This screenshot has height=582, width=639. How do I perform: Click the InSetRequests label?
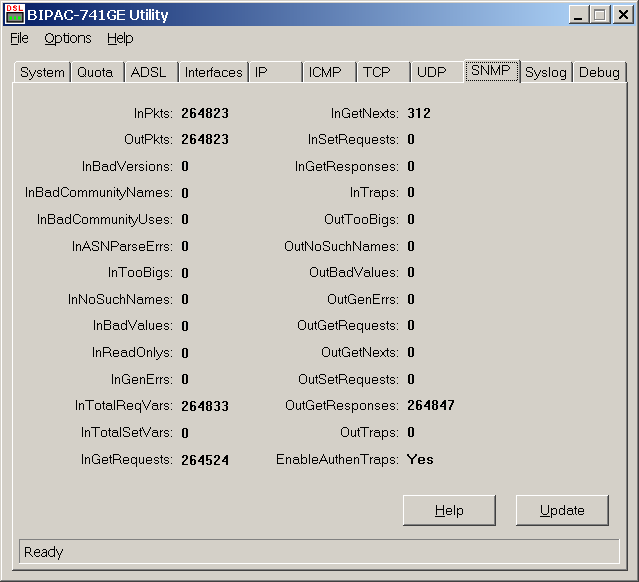[353, 139]
